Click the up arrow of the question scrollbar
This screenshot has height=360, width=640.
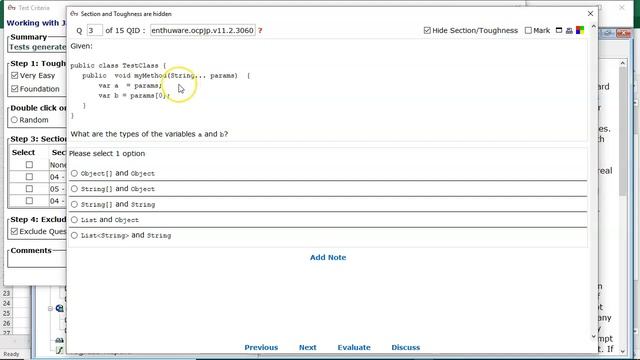594,26
